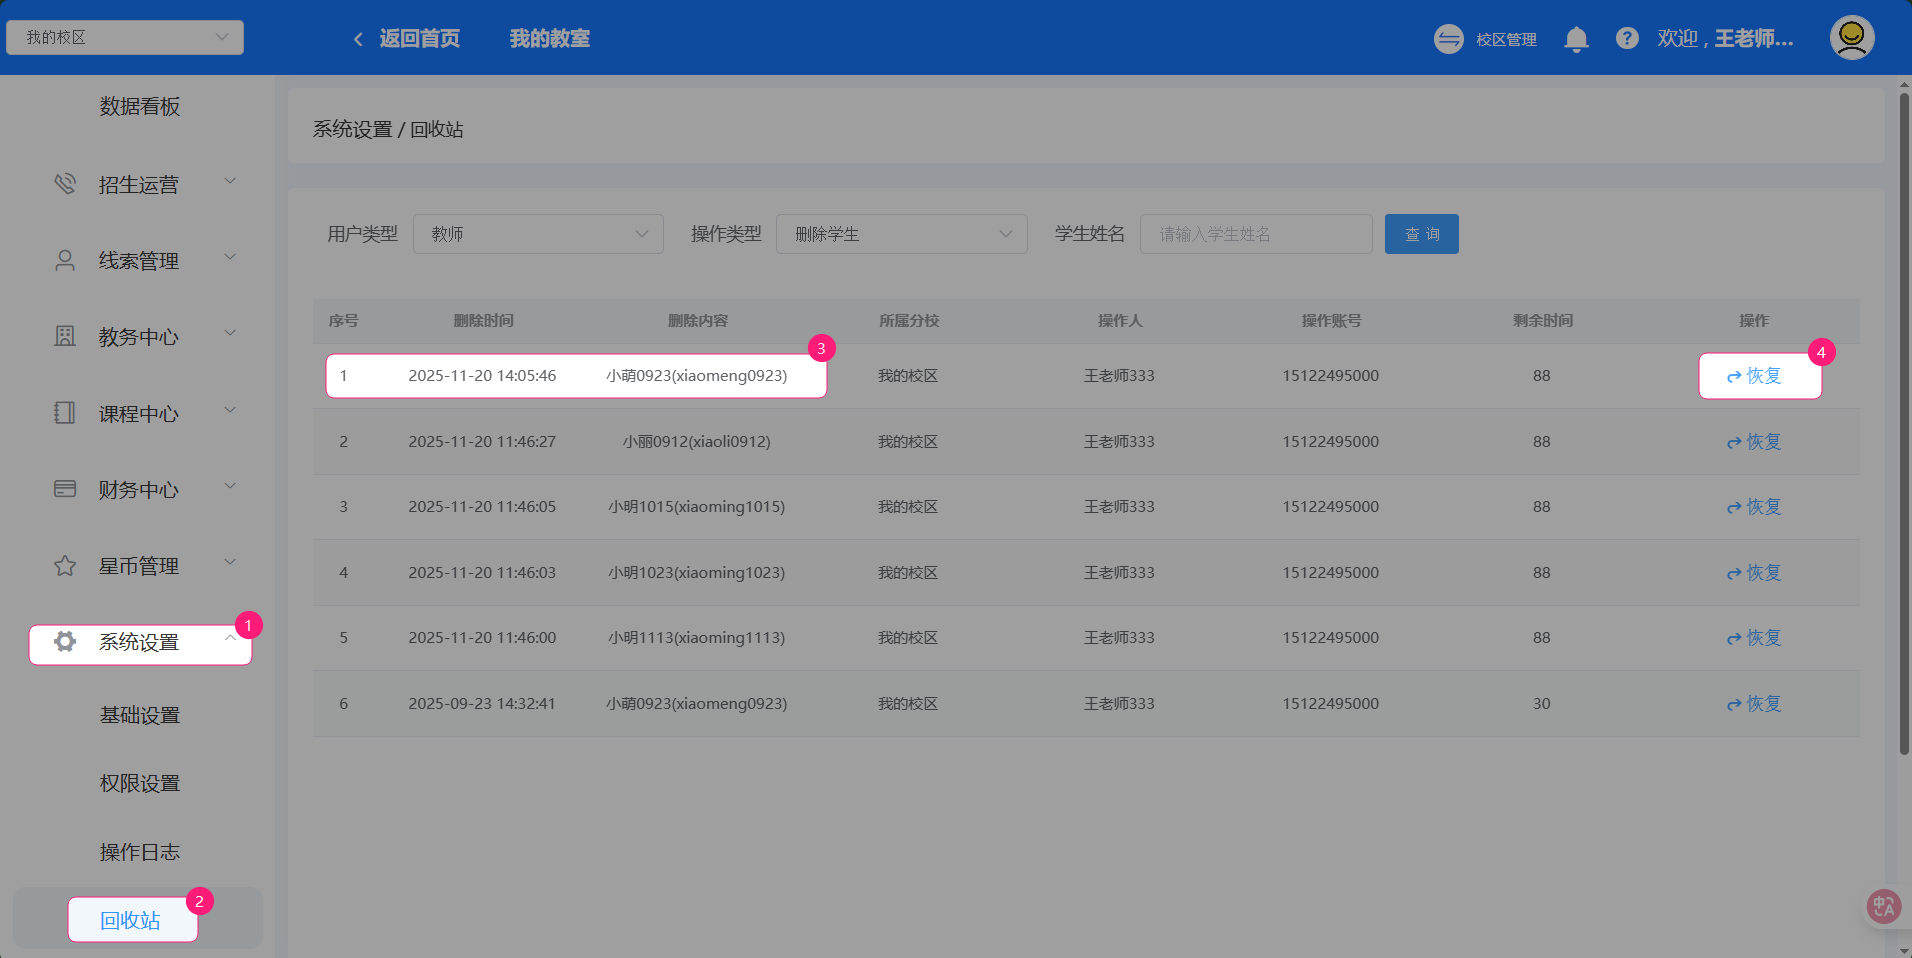Image resolution: width=1912 pixels, height=958 pixels.
Task: Open 教务中心 via its calendar icon
Action: [x=65, y=336]
